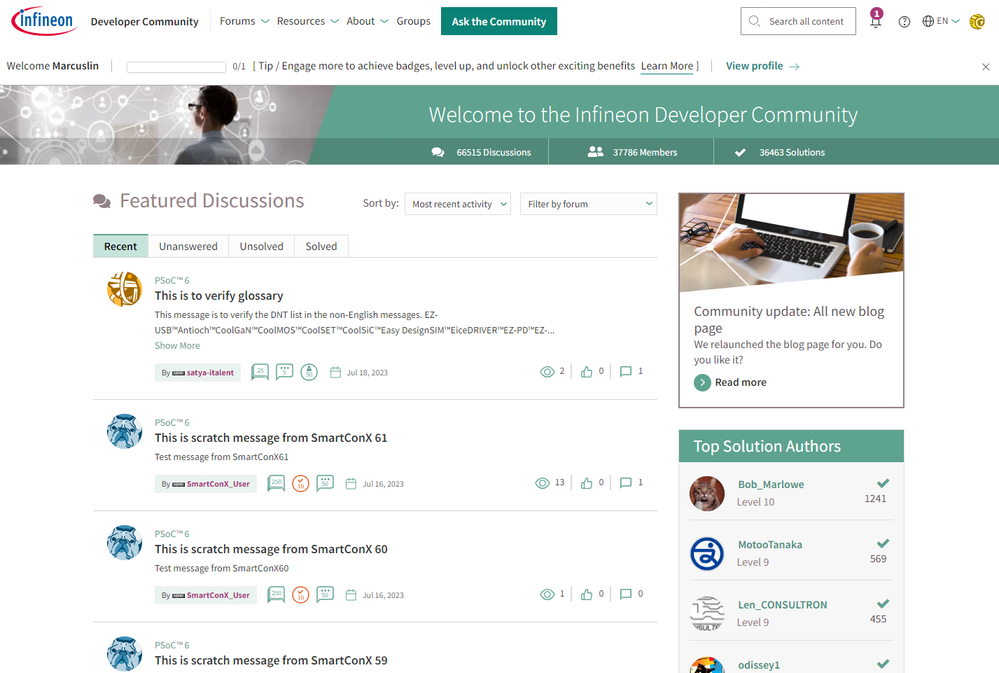Screen dimensions: 999x673
Task: Open the Groups menu item
Action: (x=413, y=21)
